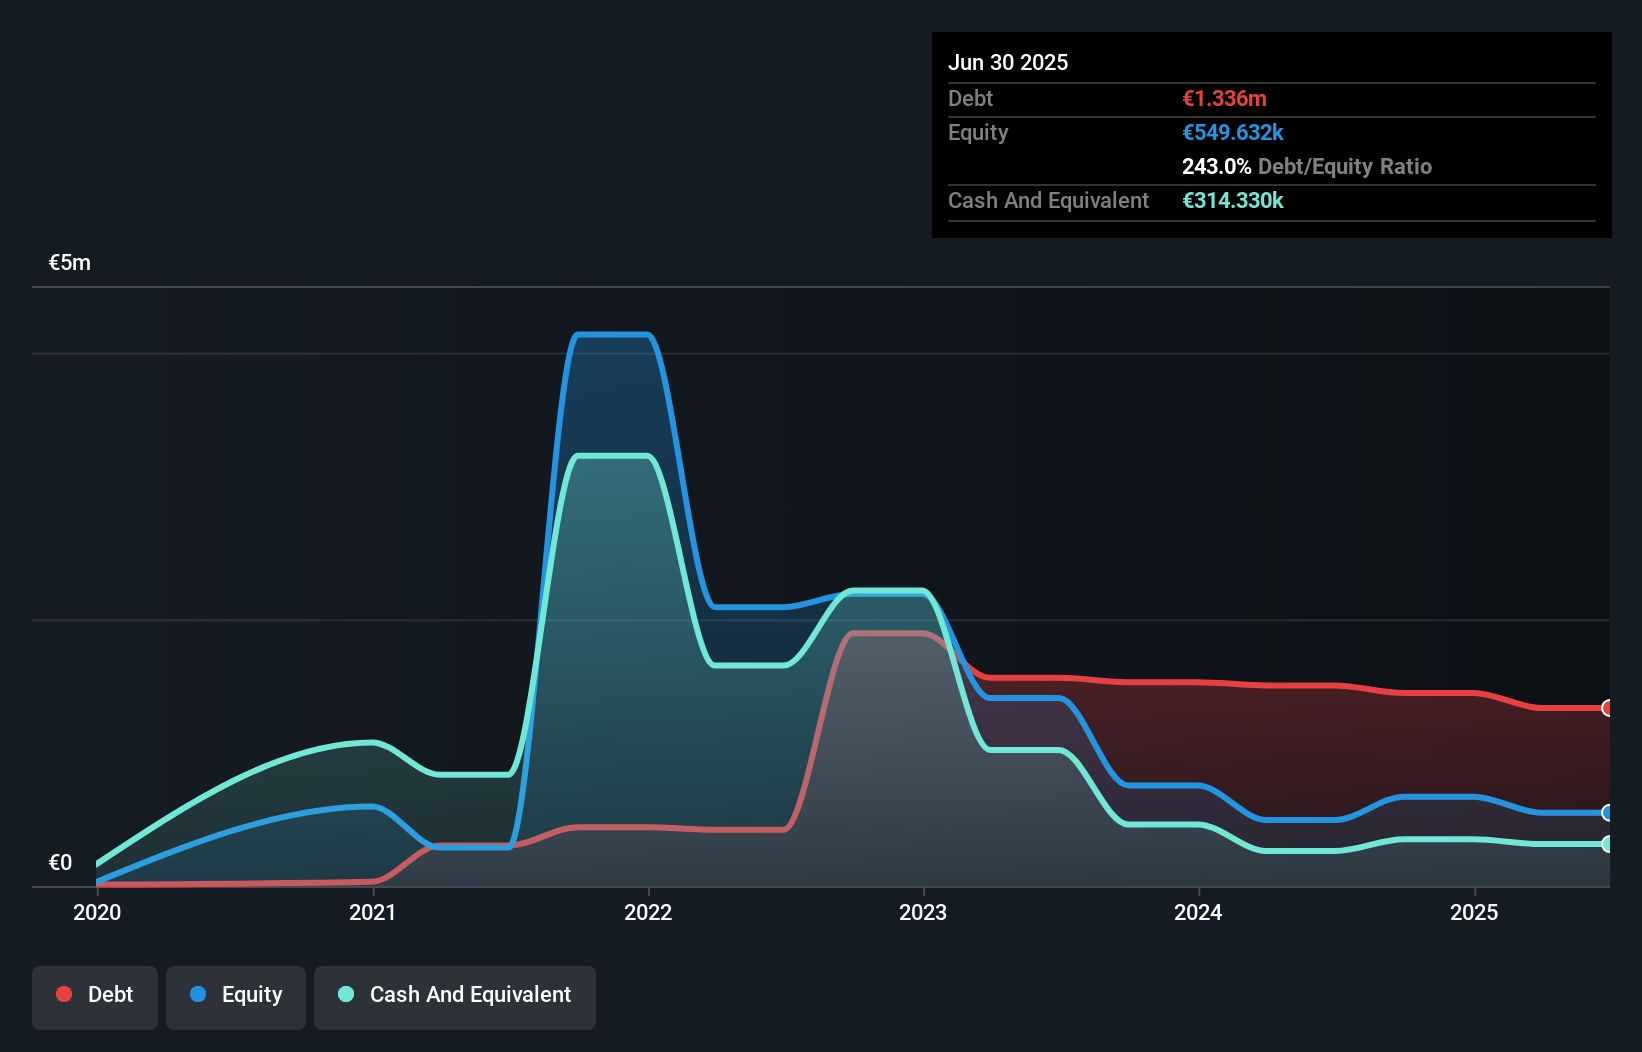Viewport: 1642px width, 1052px height.
Task: Open details on the Debt/Equity Ratio row
Action: (1306, 166)
